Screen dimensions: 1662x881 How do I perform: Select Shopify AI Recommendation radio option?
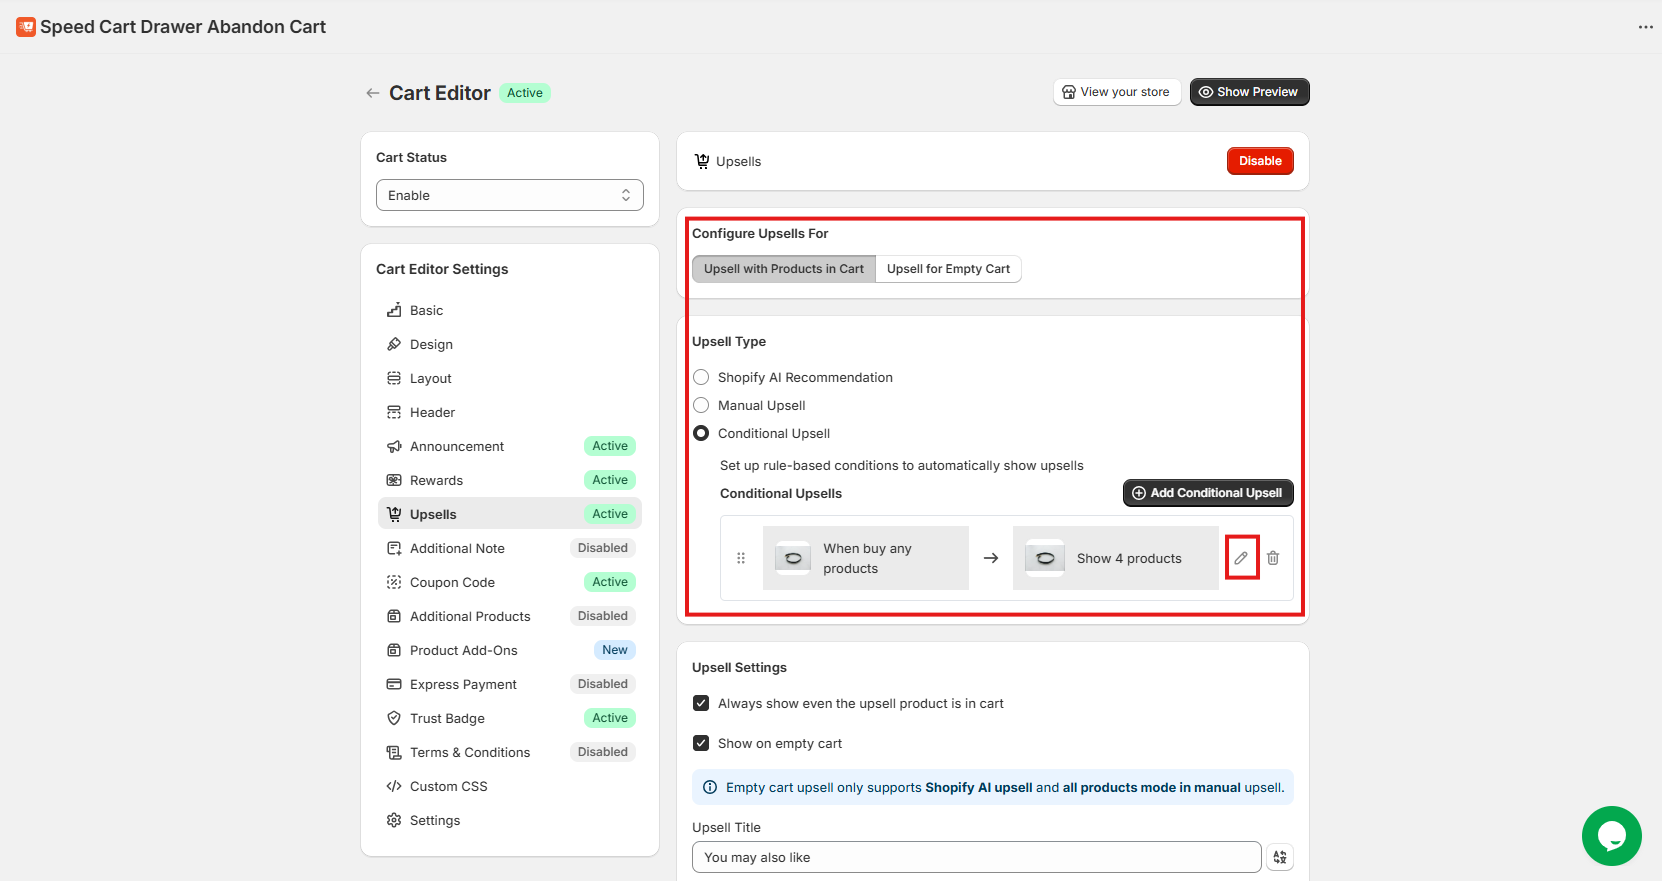coord(701,377)
